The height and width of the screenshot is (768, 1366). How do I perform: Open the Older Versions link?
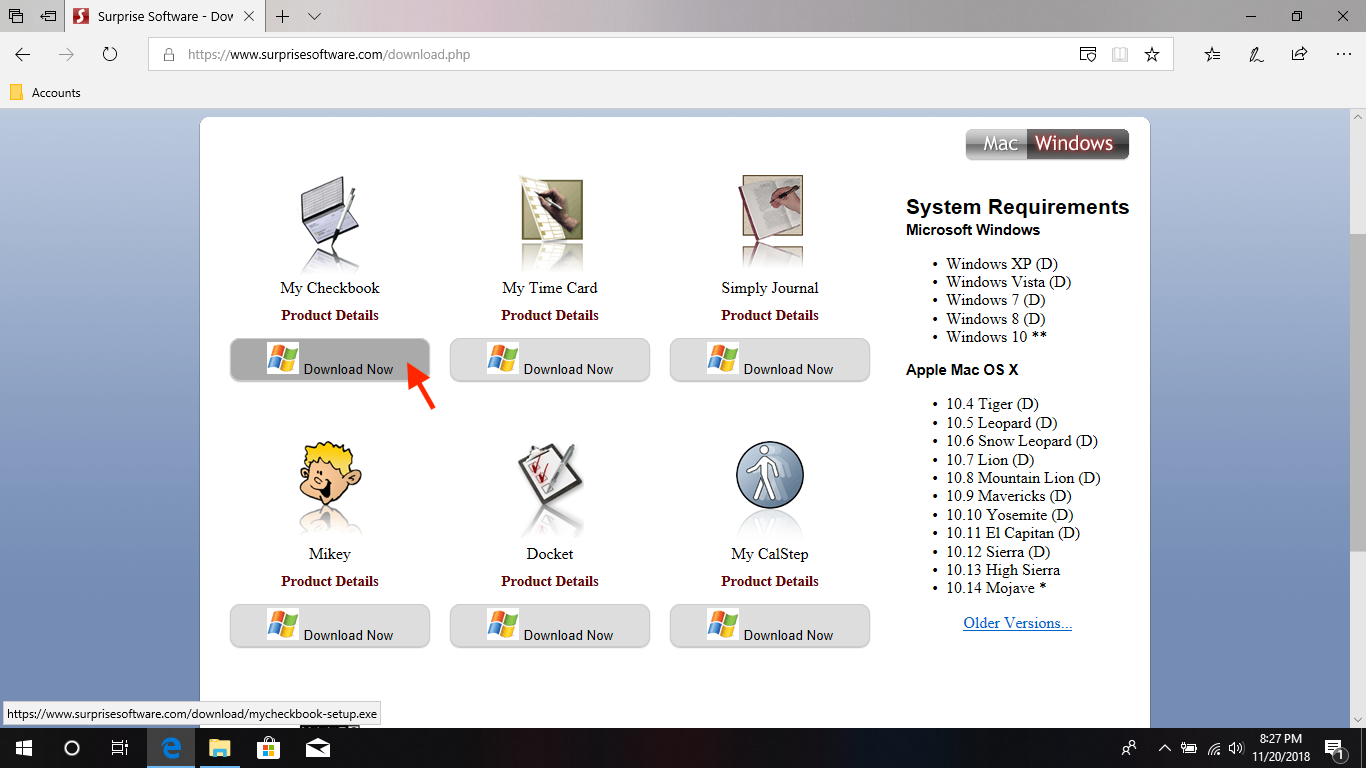(1017, 623)
